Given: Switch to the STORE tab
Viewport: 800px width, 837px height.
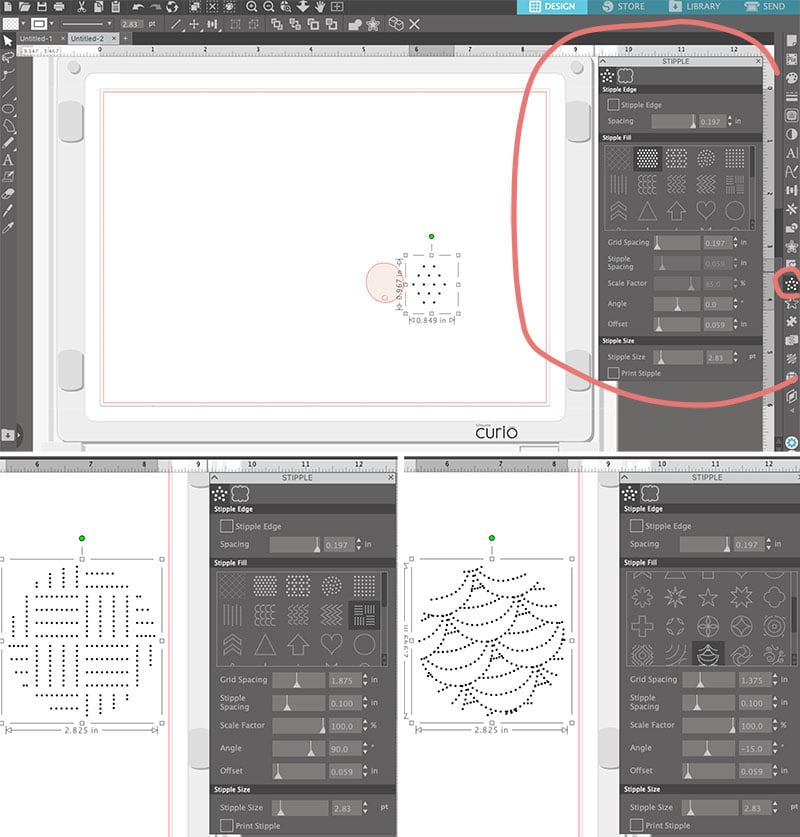Looking at the screenshot, I should pos(623,6).
